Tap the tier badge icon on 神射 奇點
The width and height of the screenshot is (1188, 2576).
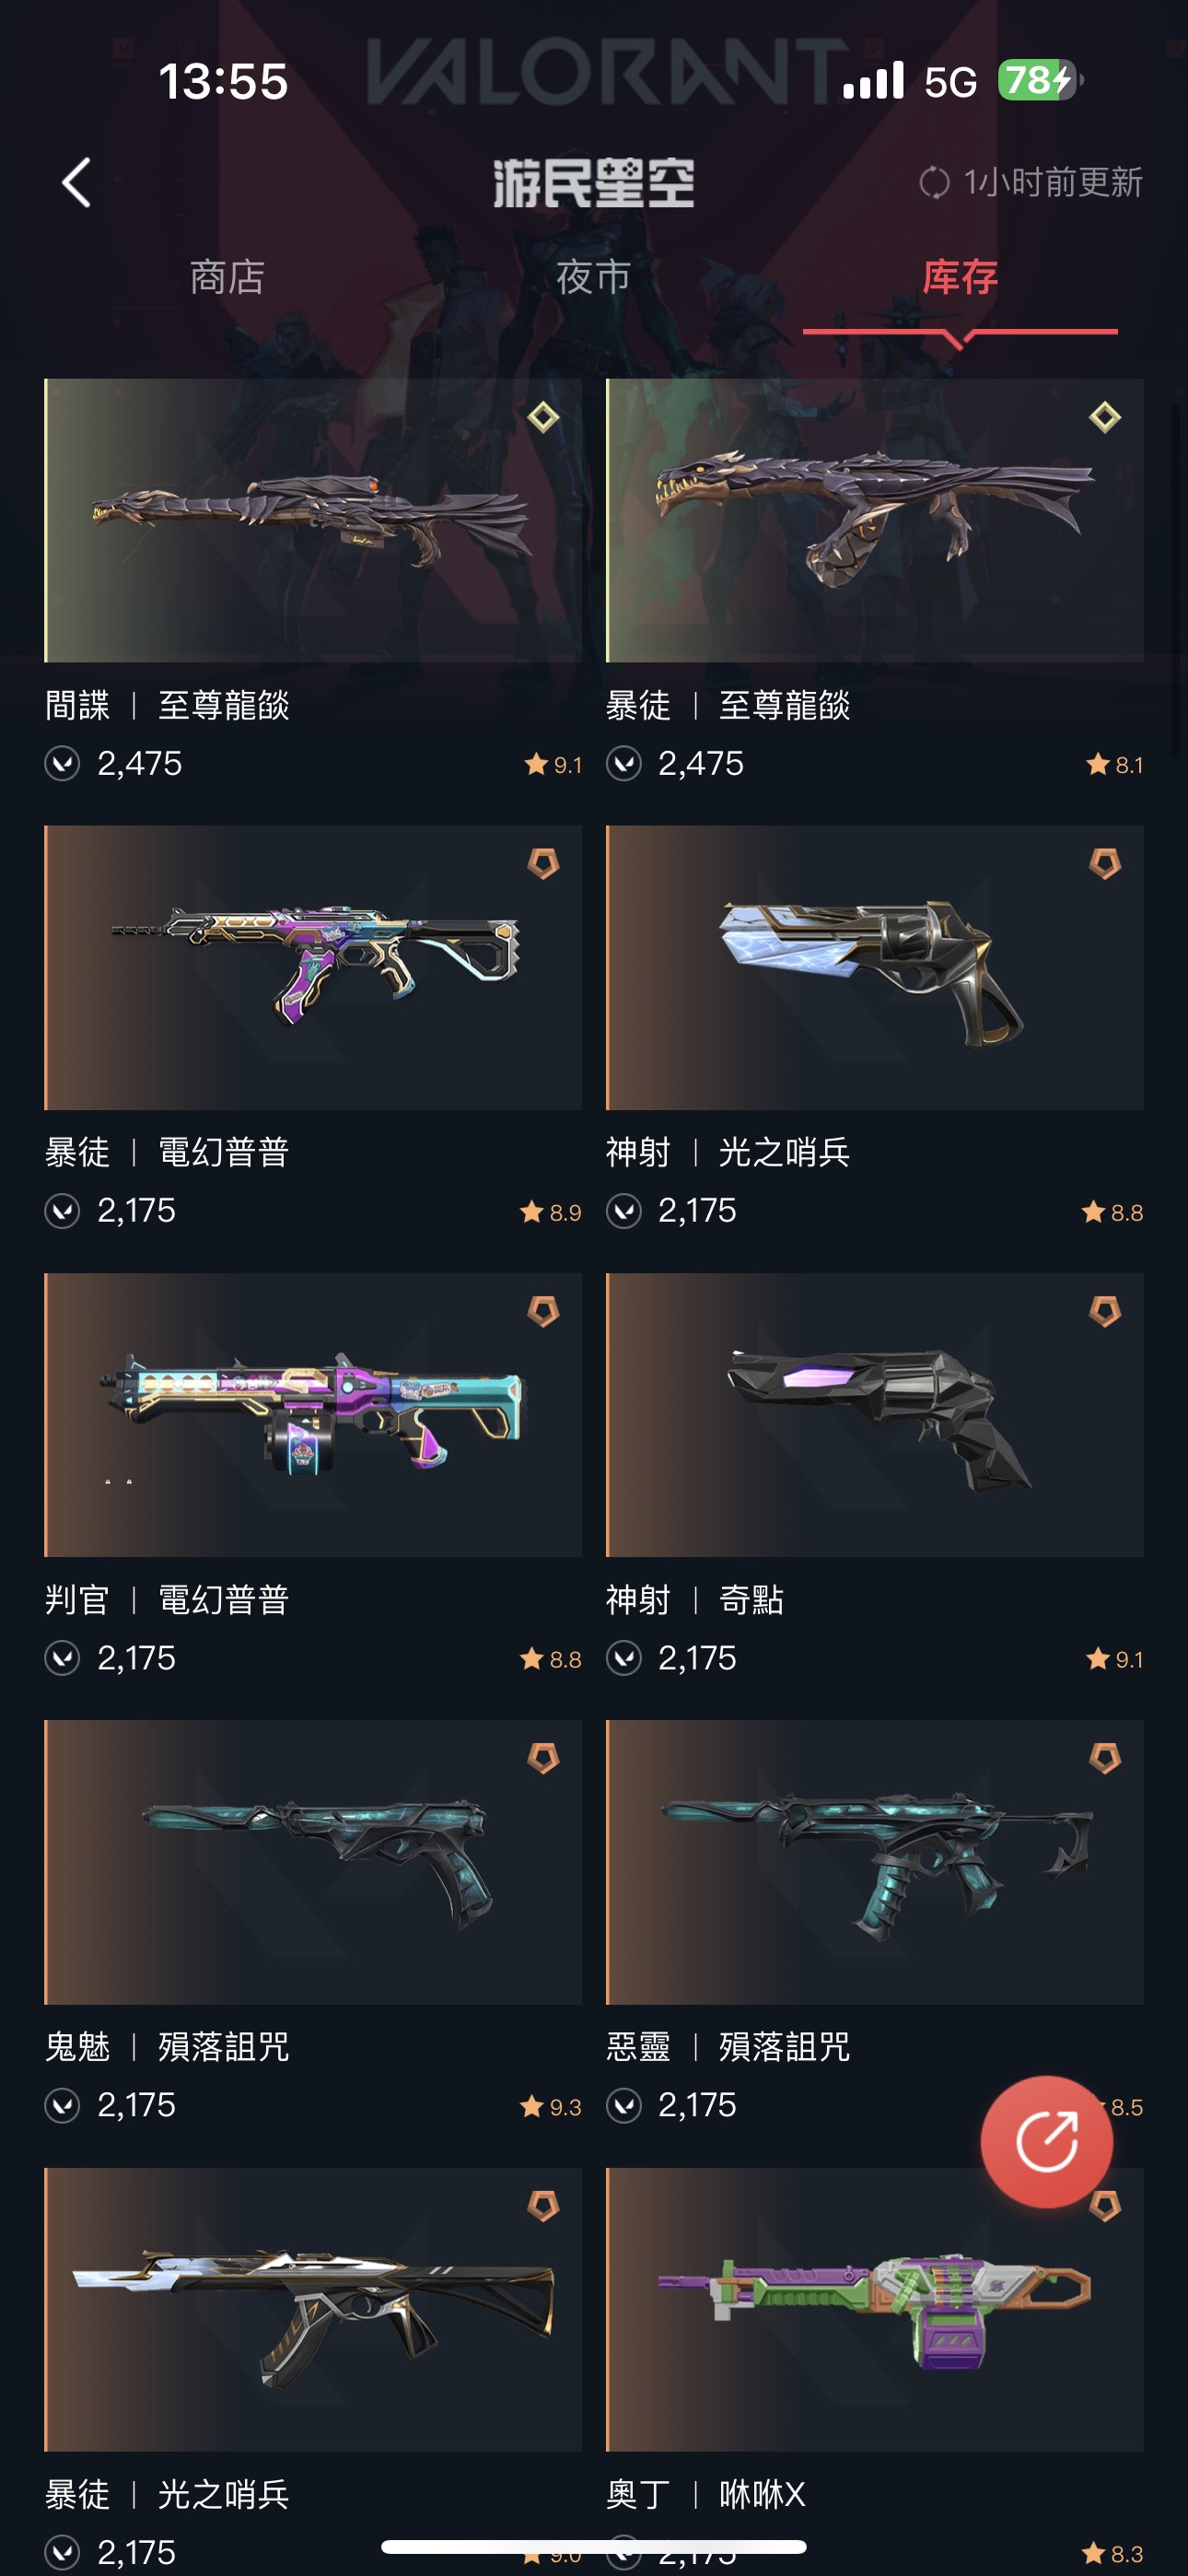(1104, 1310)
